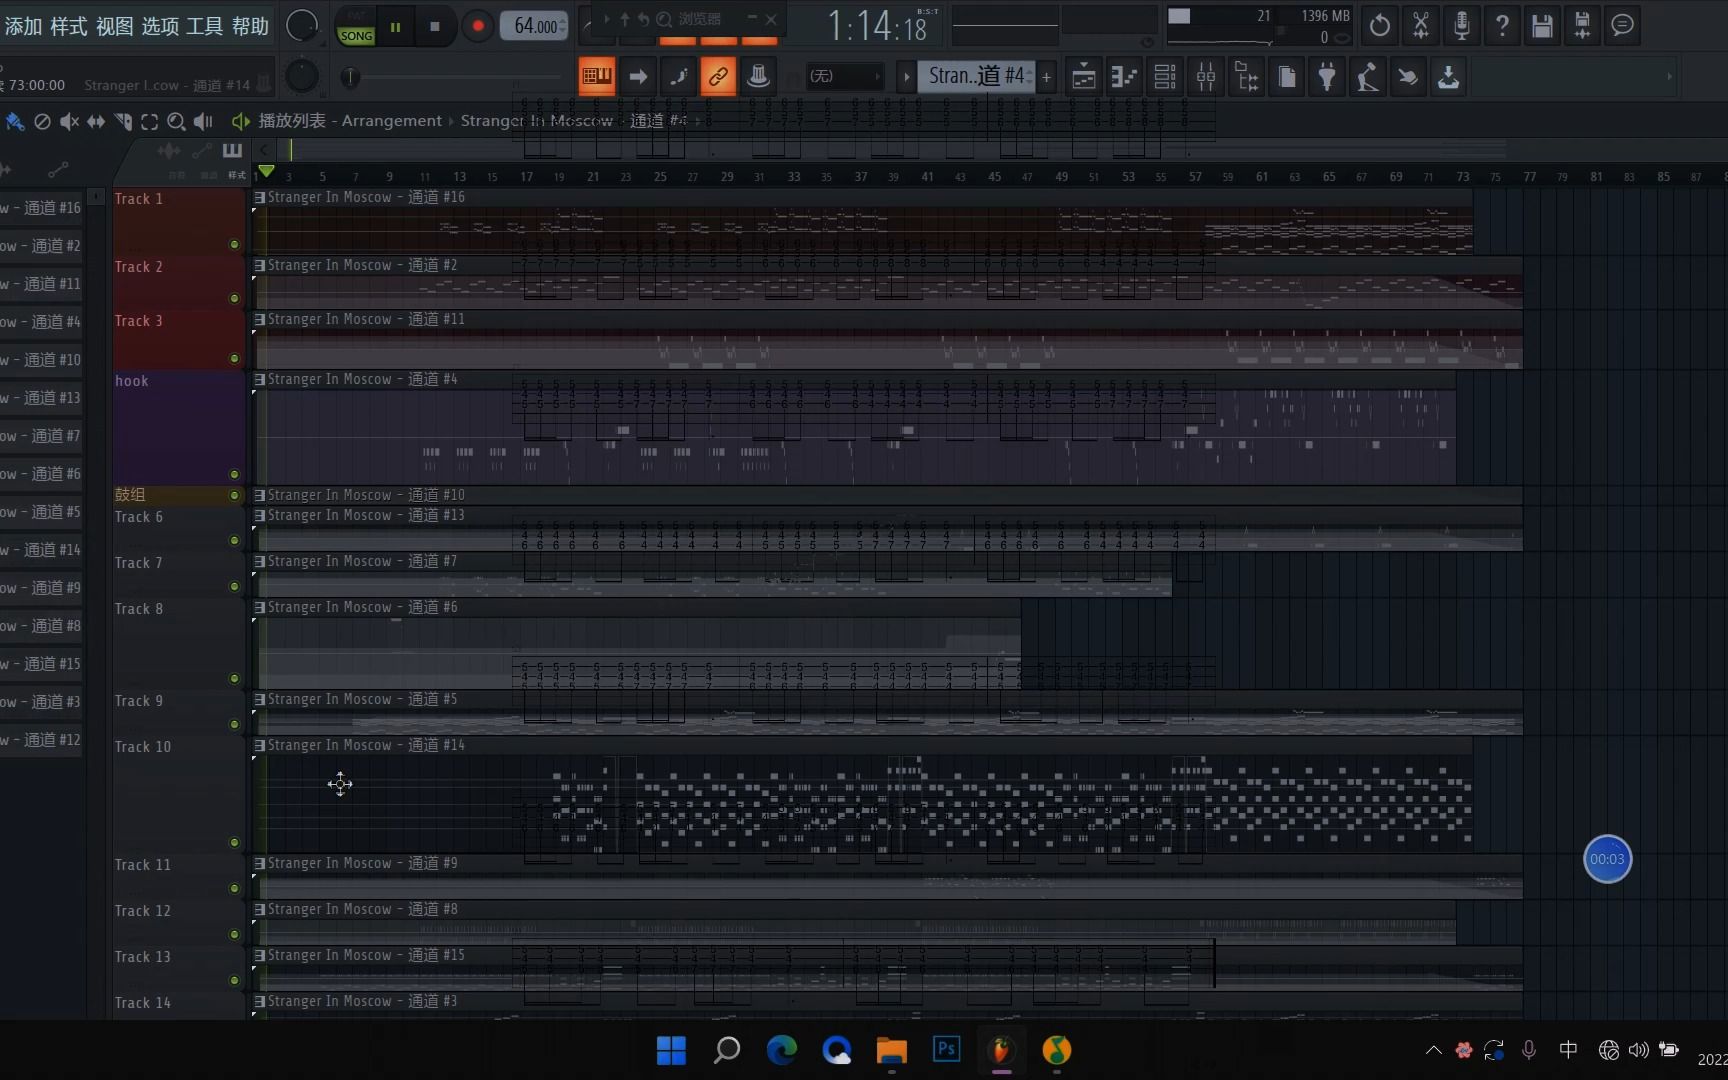Adjust the master volume knob
1728x1080 pixels.
(x=302, y=26)
